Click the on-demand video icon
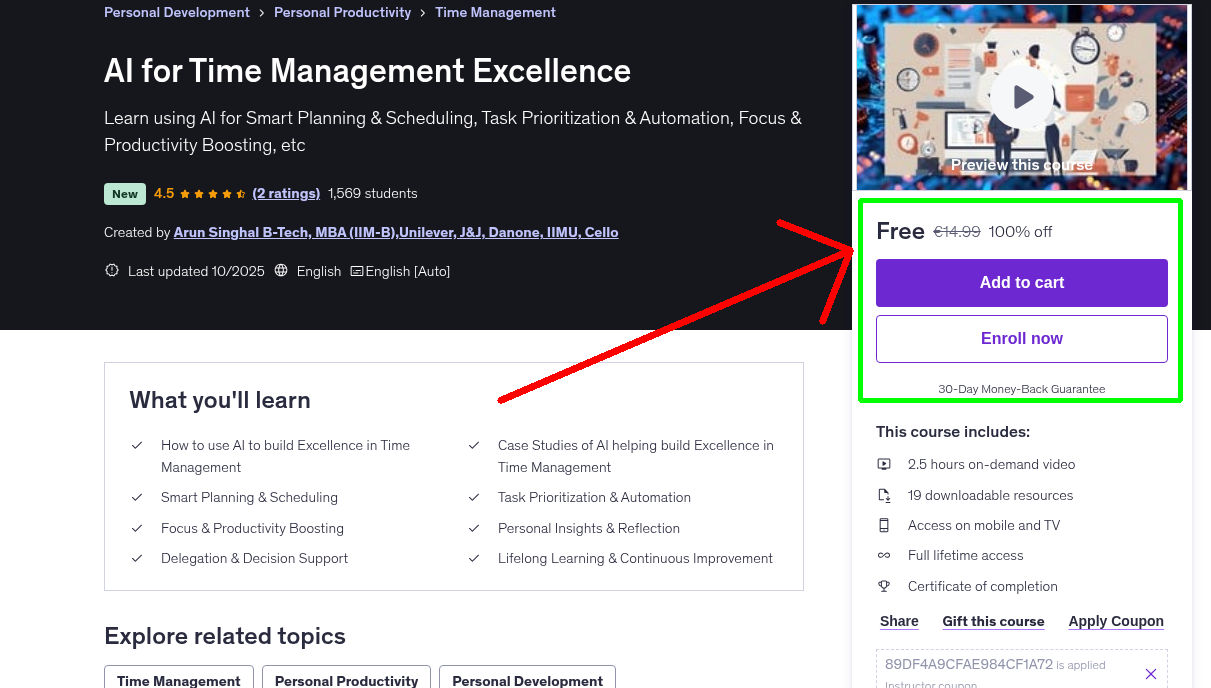Image resolution: width=1211 pixels, height=688 pixels. point(884,464)
